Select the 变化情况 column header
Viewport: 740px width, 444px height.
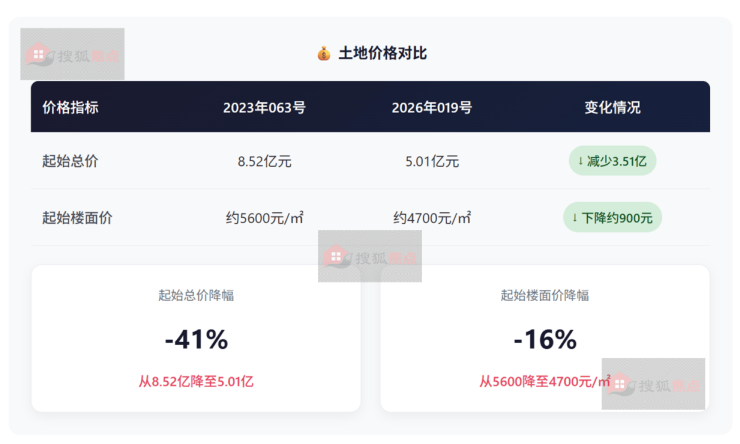point(612,107)
